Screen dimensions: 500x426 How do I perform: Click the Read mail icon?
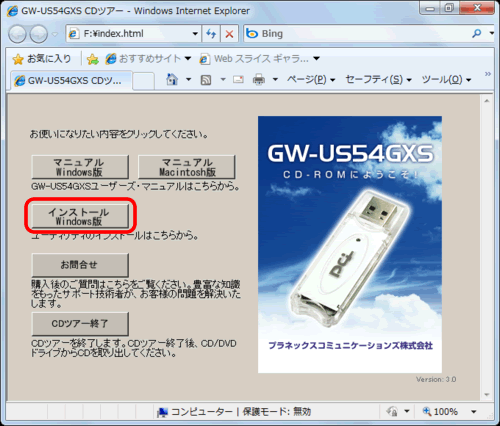point(238,80)
